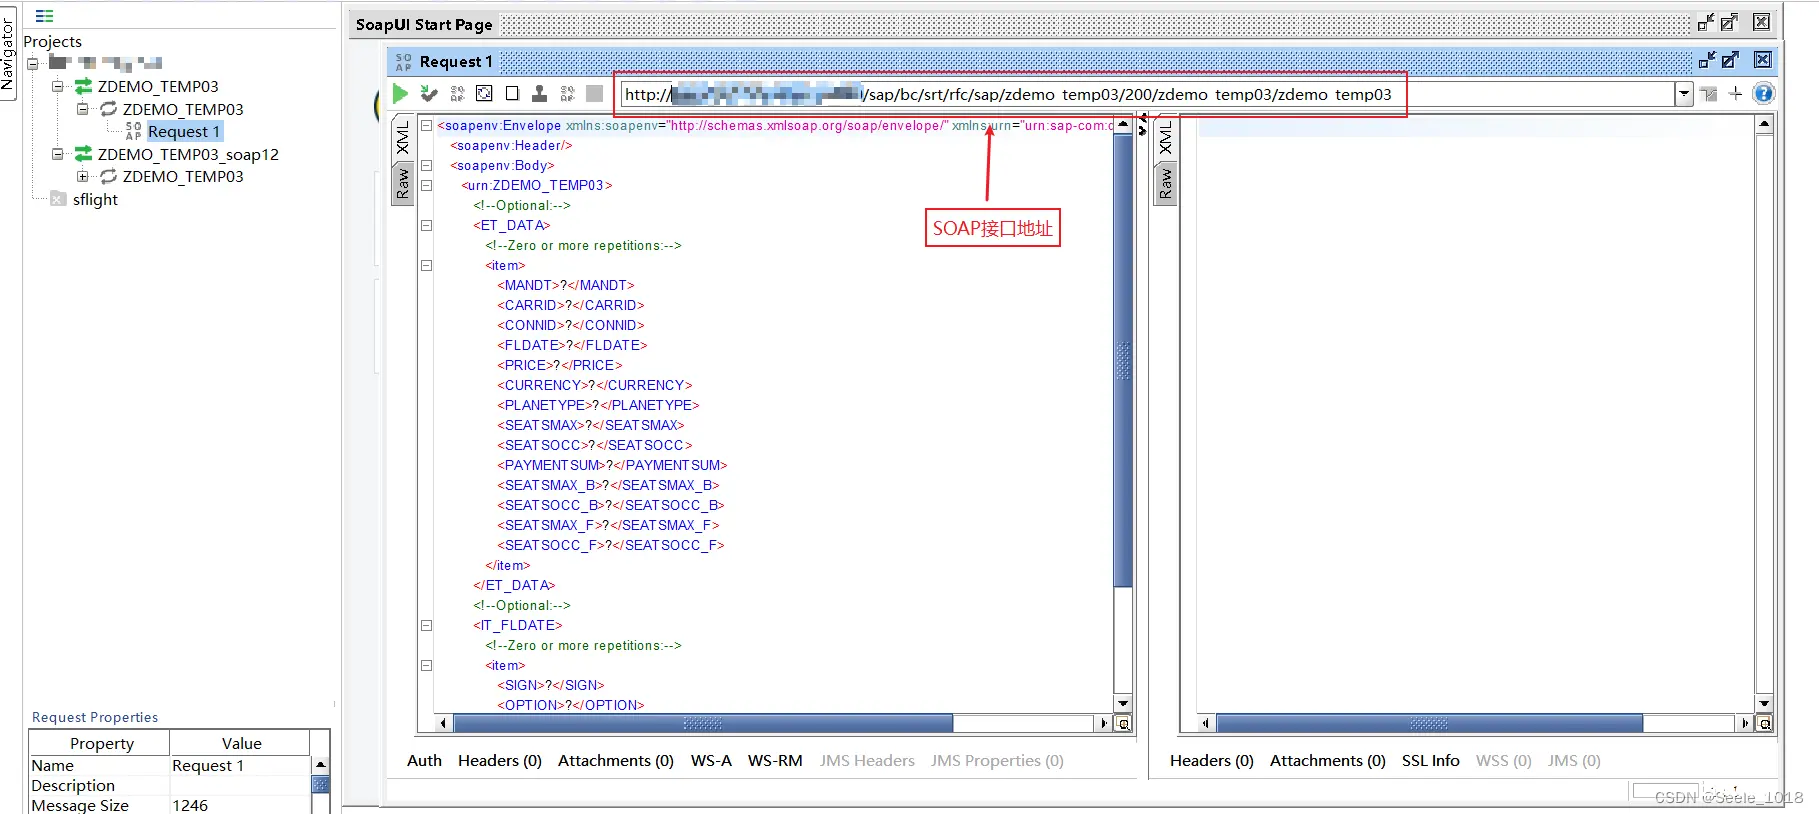Collapse the ZDEMO_TEMP03_soap12 node

click(58, 155)
